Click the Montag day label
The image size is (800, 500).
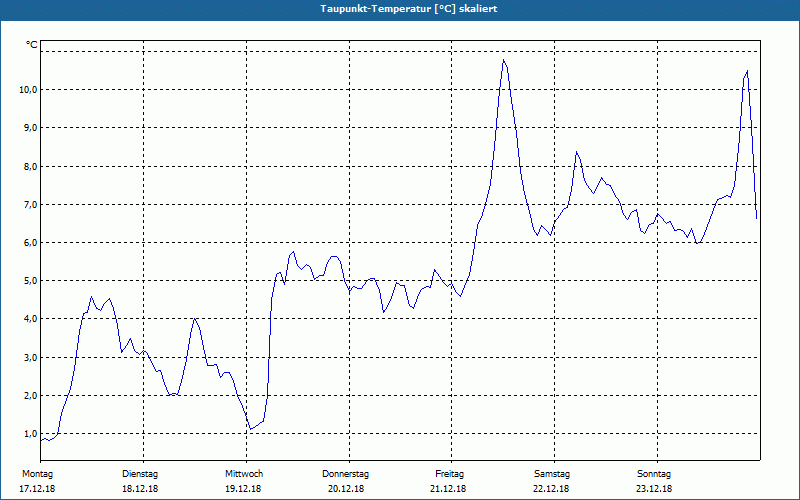pos(37,474)
